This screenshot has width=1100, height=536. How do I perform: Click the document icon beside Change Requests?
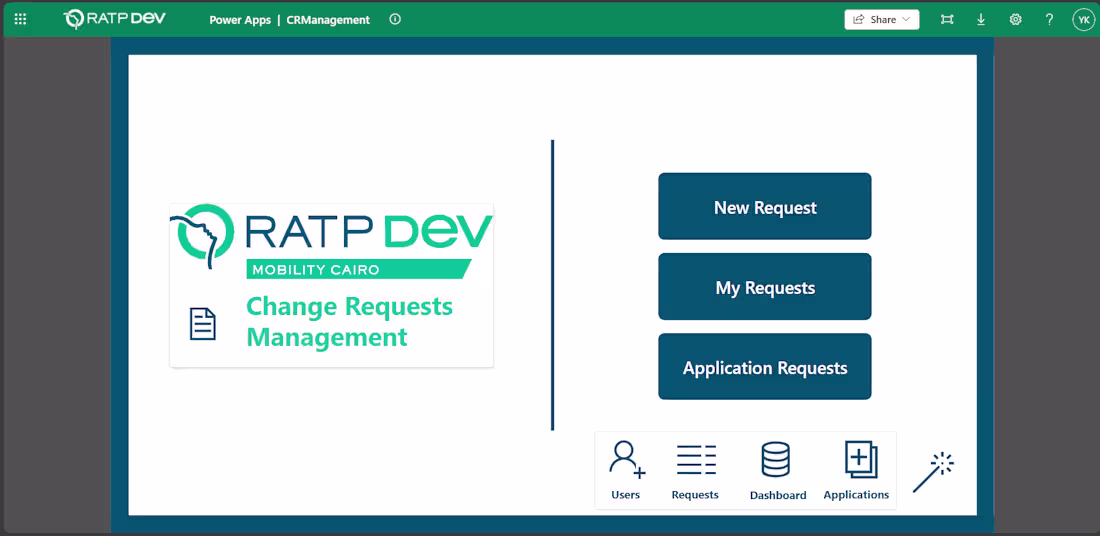[203, 323]
